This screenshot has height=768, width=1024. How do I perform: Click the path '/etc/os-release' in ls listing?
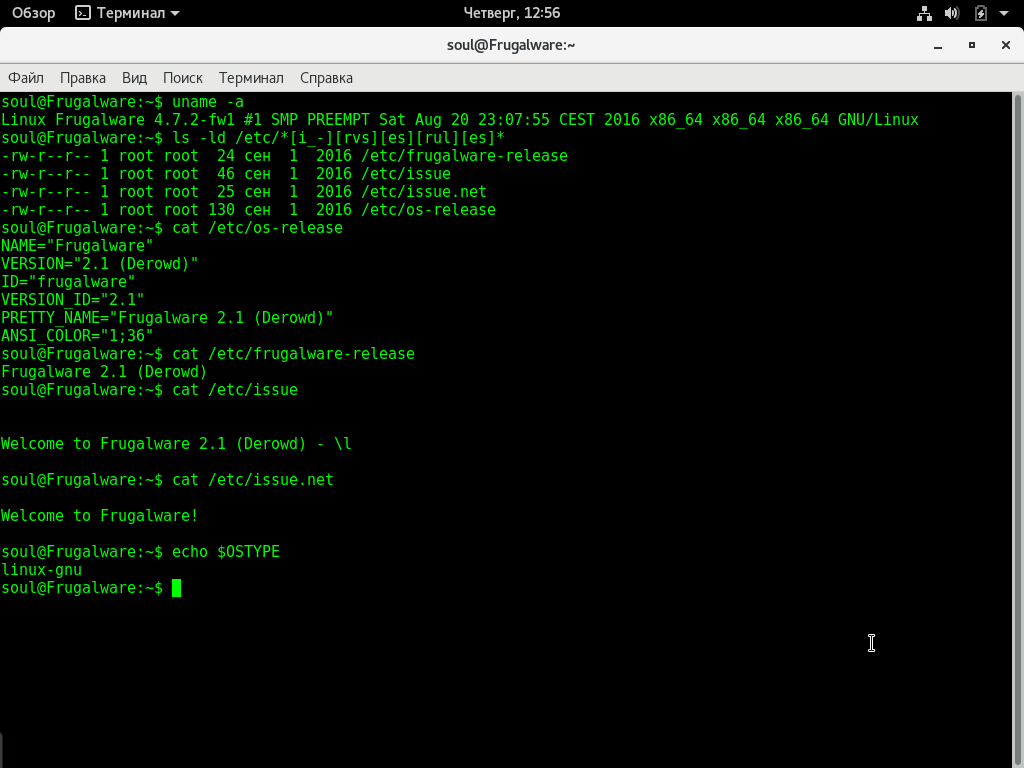pos(428,210)
